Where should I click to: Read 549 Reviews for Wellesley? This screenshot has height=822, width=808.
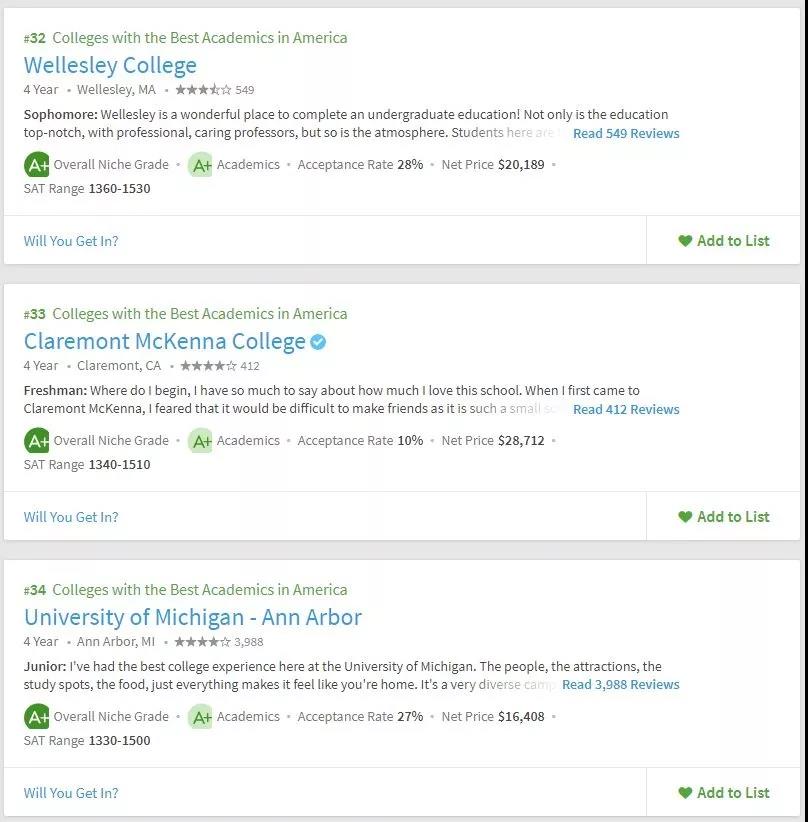click(x=626, y=133)
